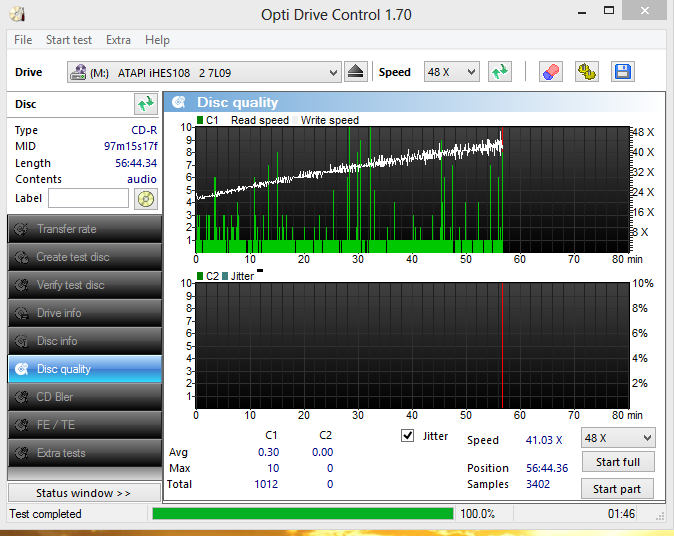Expand the Status window button
674x536 pixels.
[84, 493]
